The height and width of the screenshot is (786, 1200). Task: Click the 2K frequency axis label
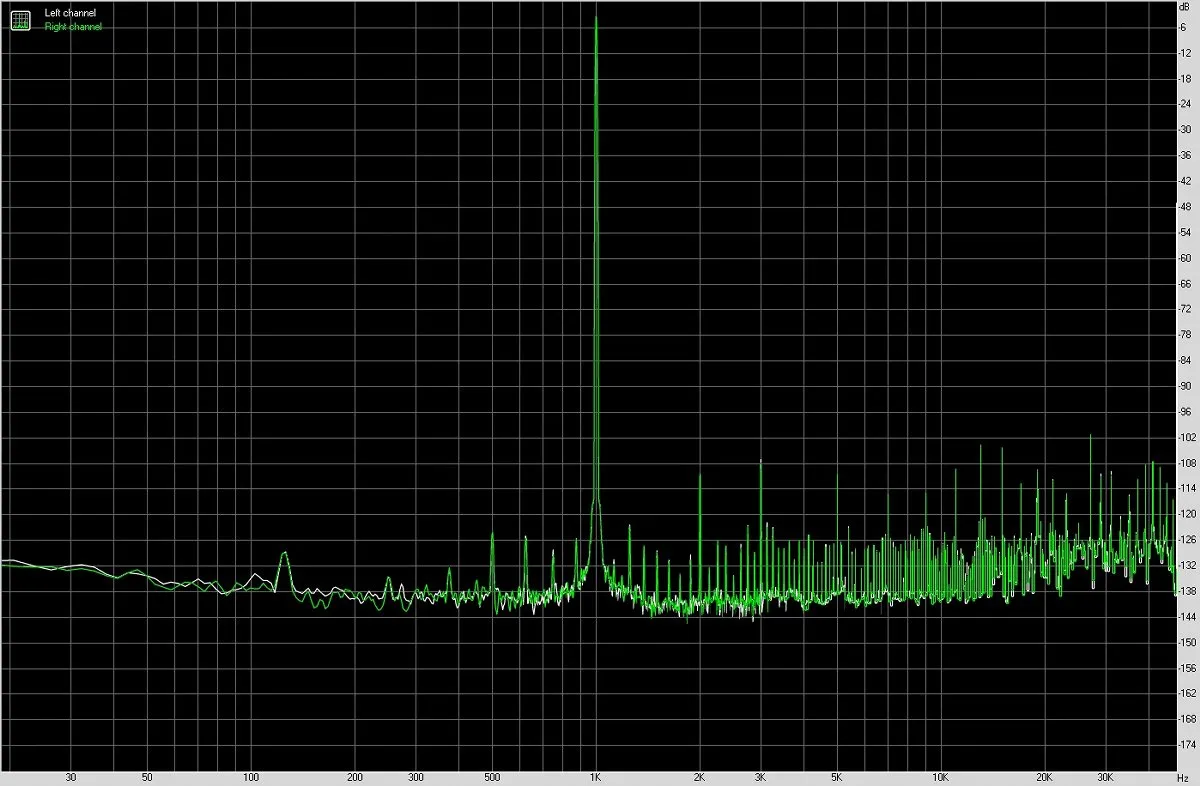[699, 776]
